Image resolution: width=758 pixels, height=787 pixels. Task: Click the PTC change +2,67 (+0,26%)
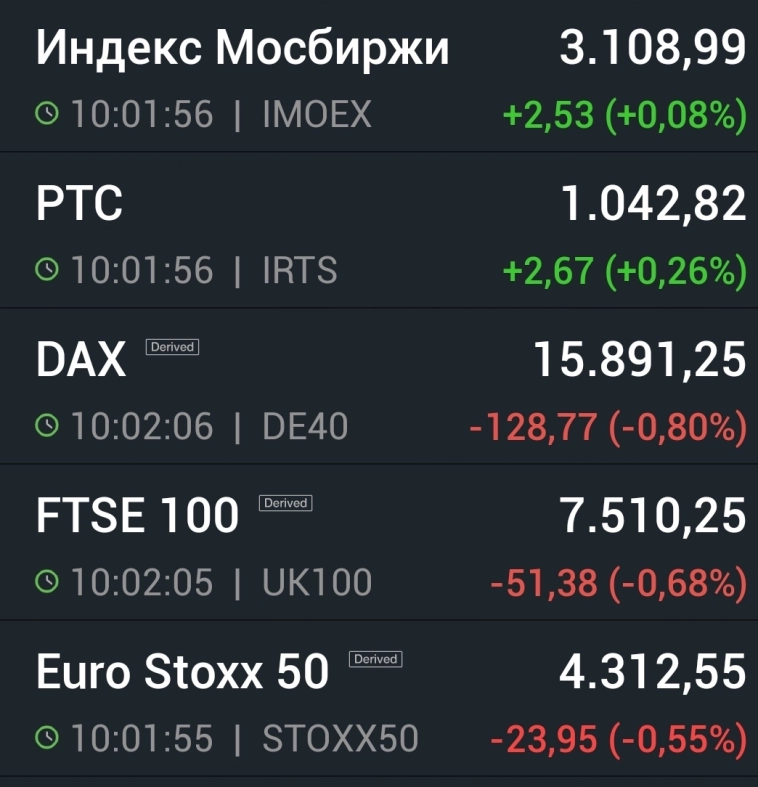pyautogui.click(x=624, y=271)
